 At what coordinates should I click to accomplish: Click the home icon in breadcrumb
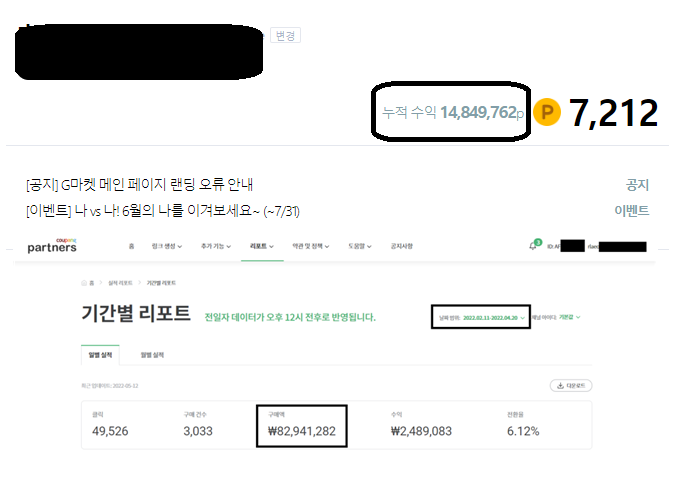point(84,283)
